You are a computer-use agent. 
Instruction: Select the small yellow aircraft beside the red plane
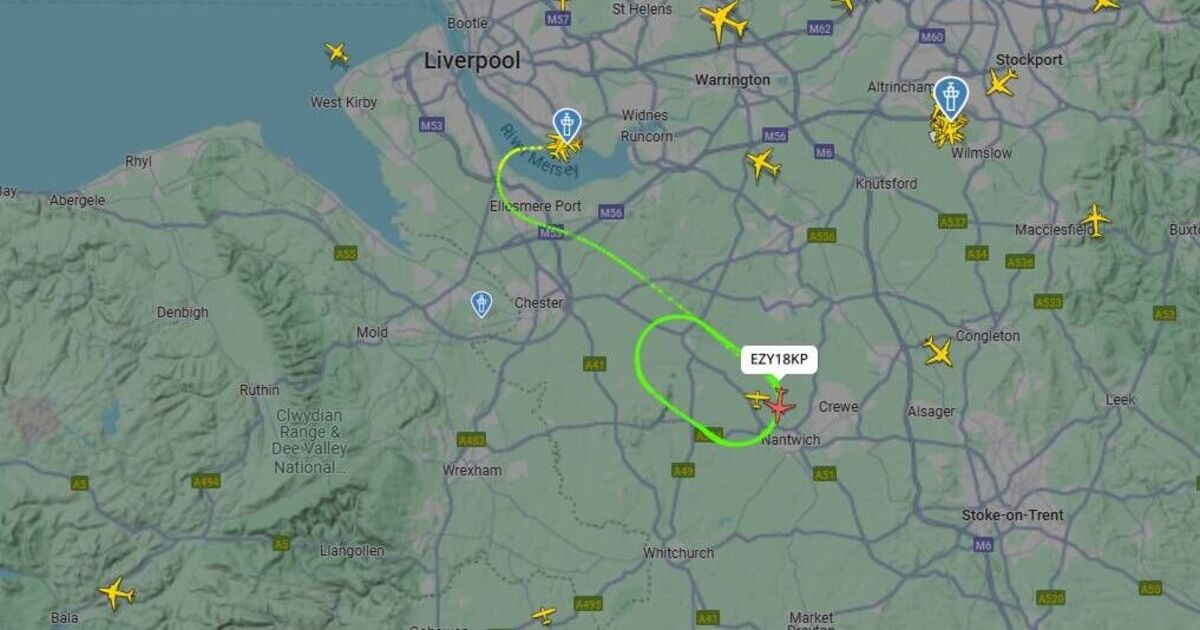(757, 400)
